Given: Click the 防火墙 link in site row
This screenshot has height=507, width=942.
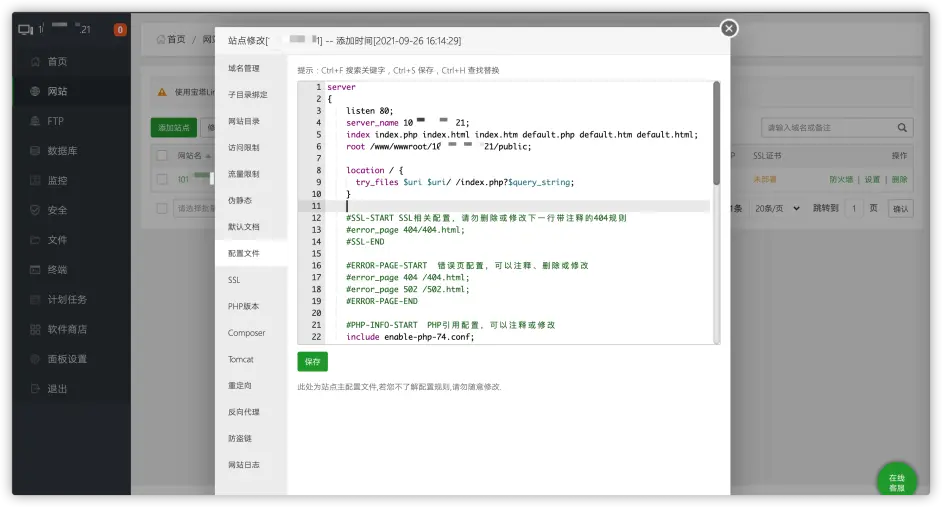Looking at the screenshot, I should 841,180.
